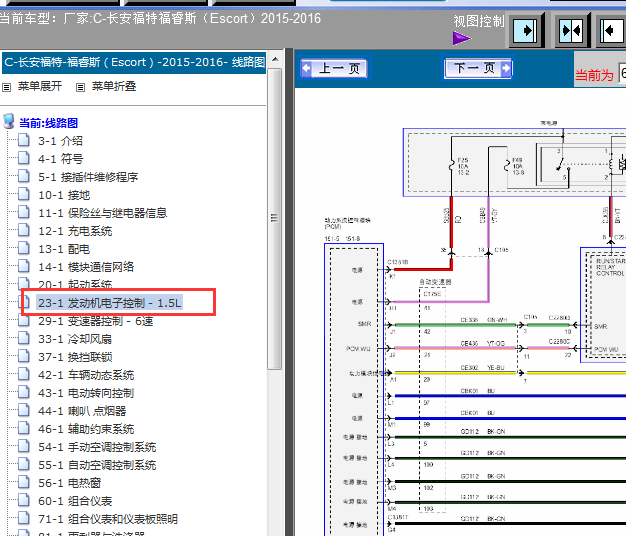Open 56-1 电热窗
This screenshot has width=626, height=536.
pos(69,483)
